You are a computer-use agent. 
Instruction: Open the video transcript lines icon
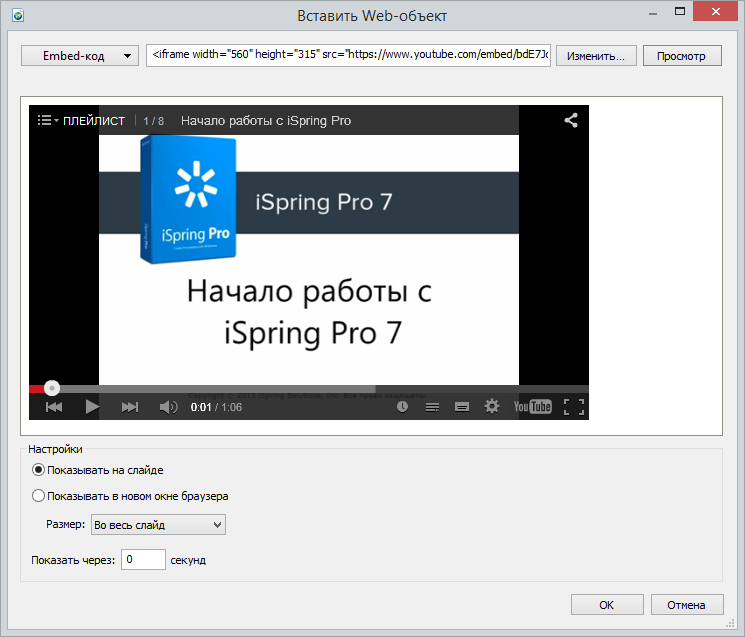[432, 407]
